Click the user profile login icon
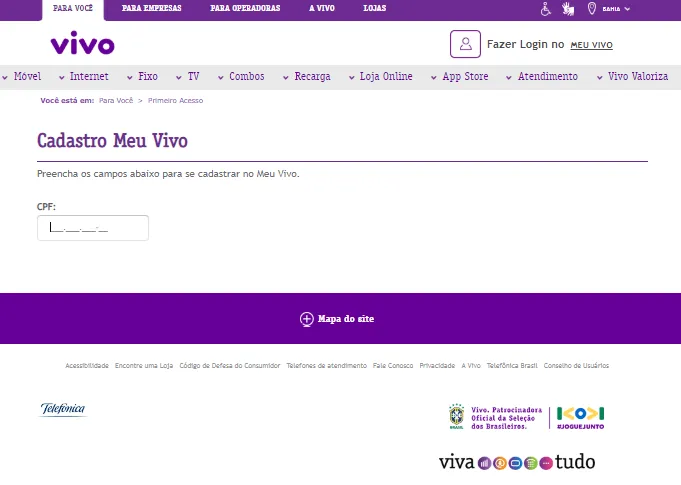 point(465,44)
